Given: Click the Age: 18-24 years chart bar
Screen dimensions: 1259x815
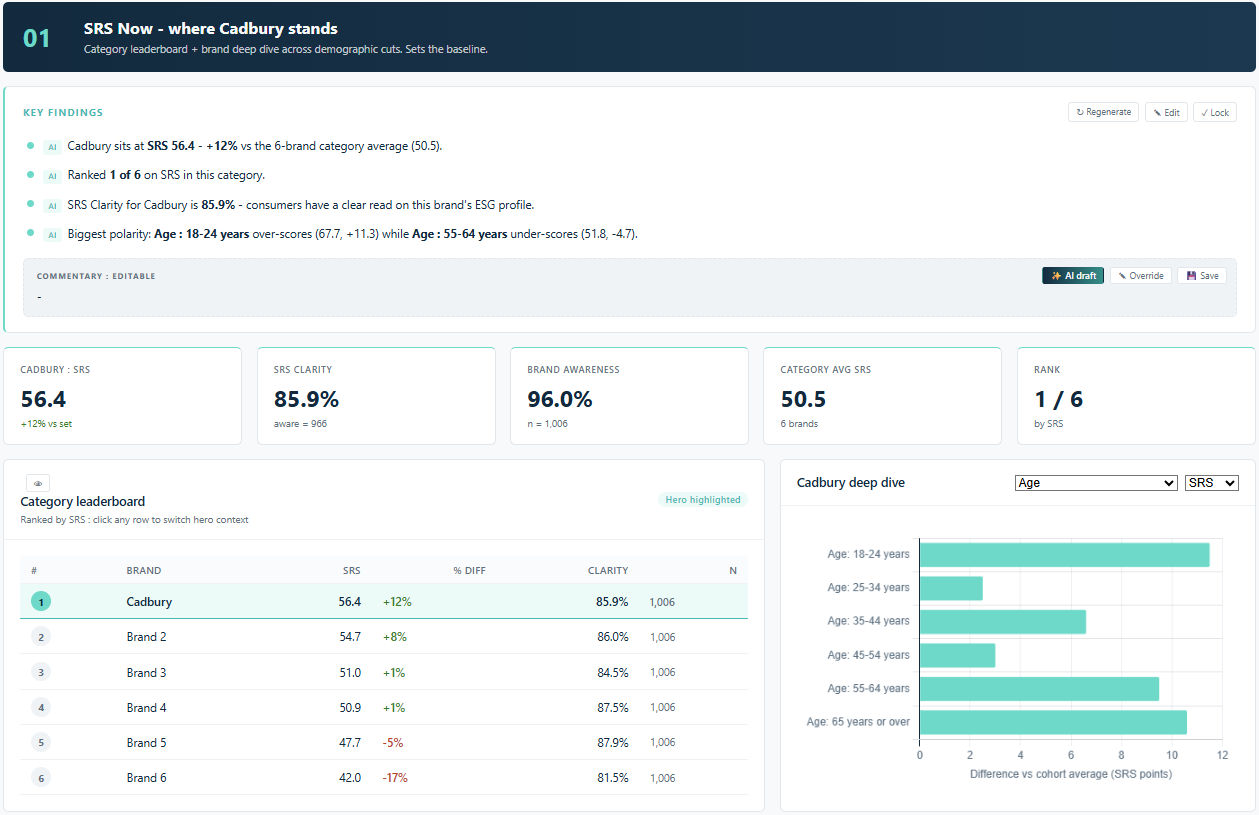Looking at the screenshot, I should point(1064,555).
